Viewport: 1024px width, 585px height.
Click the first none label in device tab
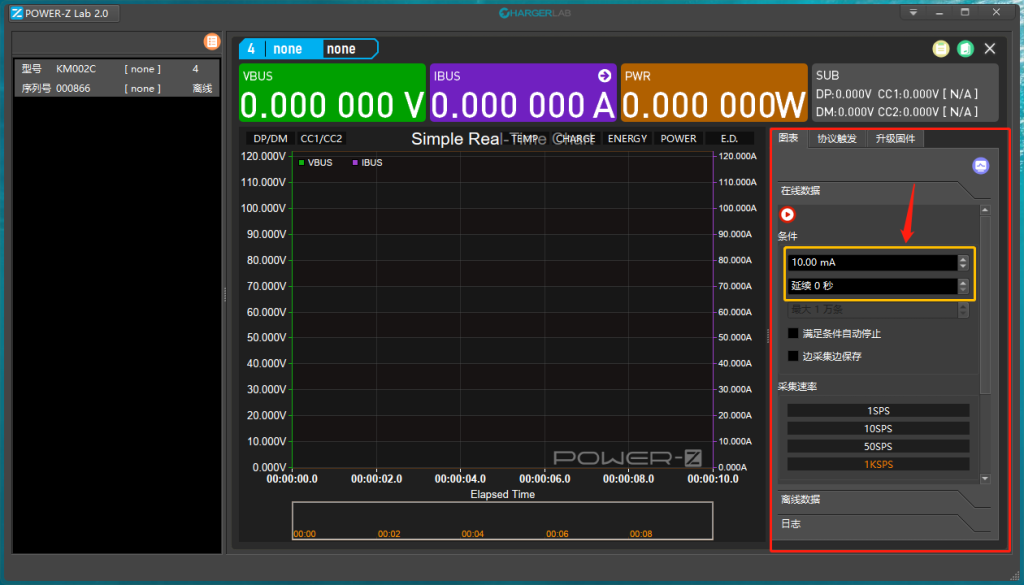(287, 49)
